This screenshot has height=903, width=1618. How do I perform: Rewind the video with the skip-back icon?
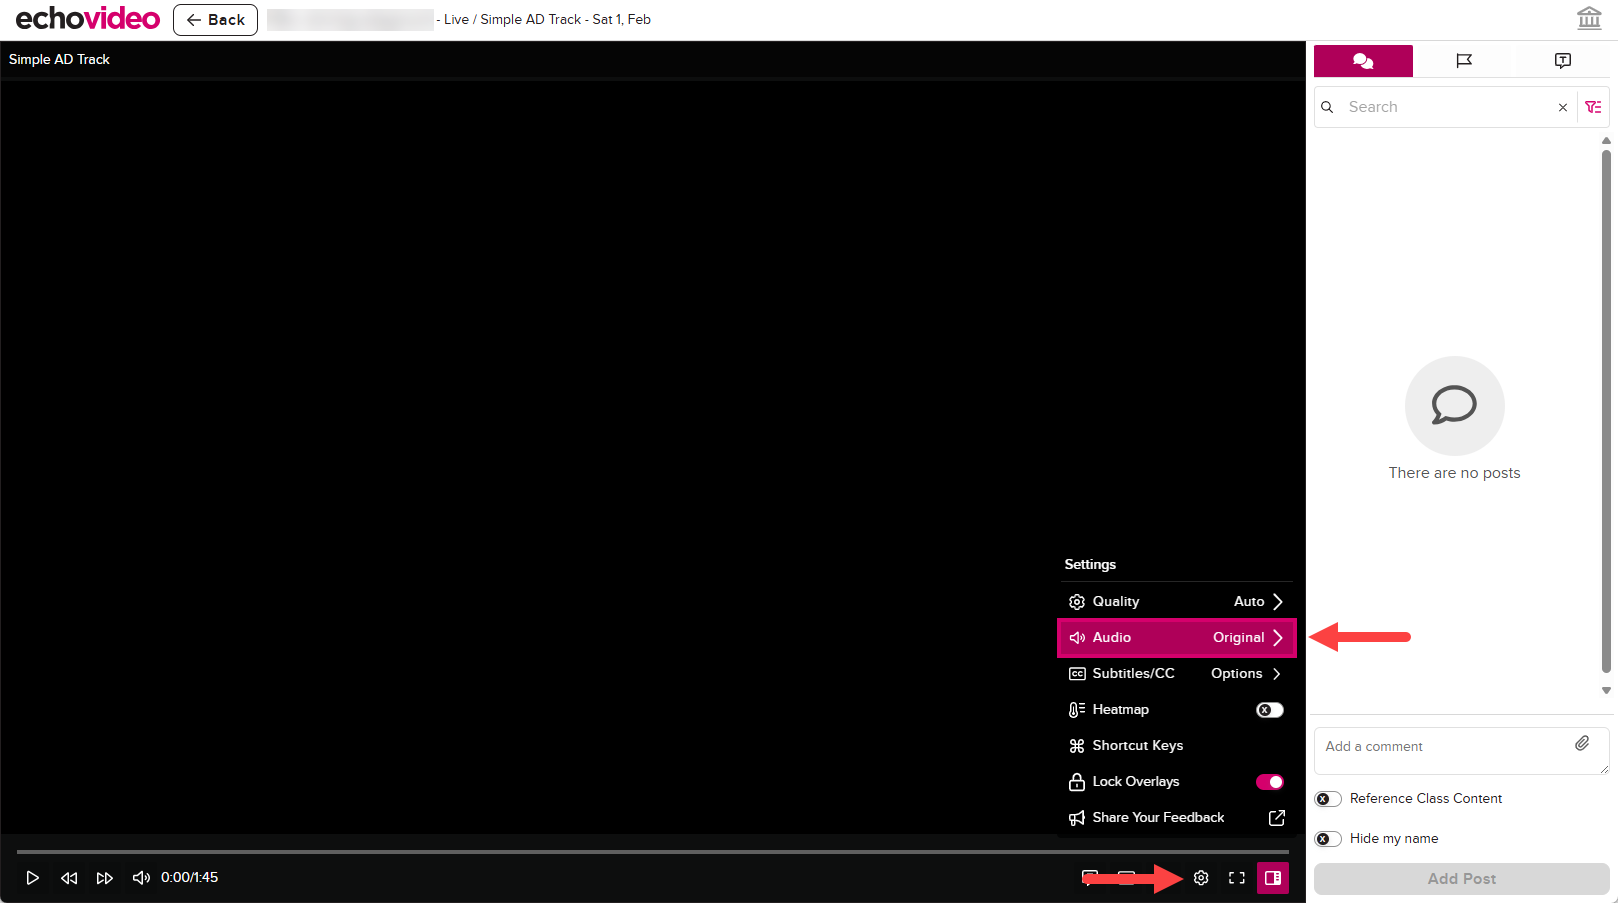[69, 878]
